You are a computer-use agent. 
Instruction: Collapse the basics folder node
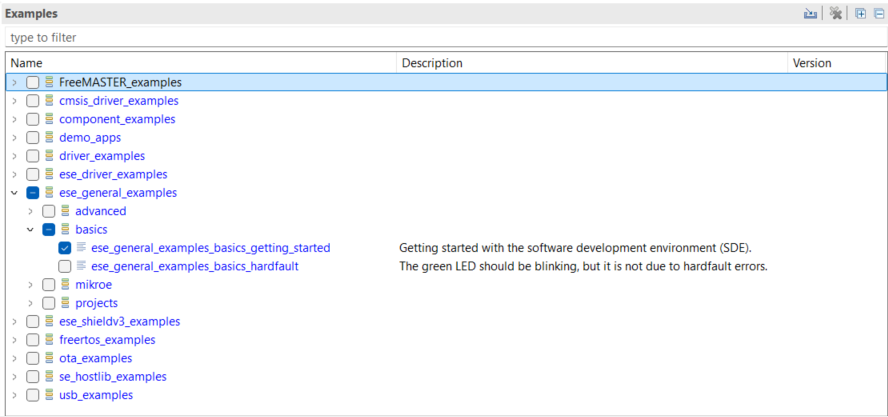pos(30,230)
